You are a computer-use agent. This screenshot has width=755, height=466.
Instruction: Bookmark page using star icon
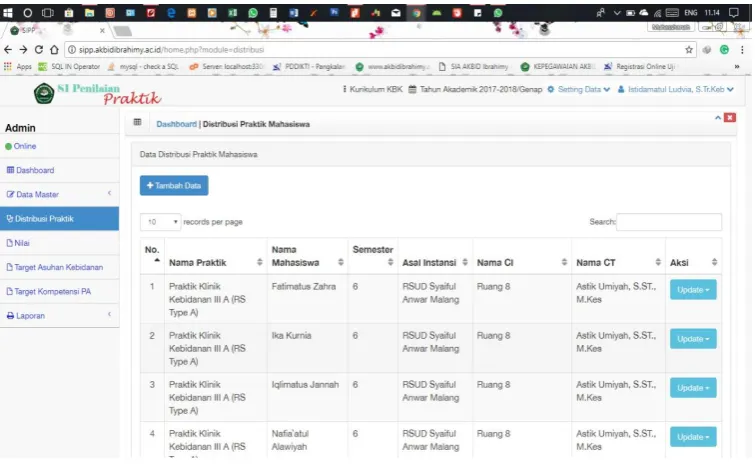689,50
